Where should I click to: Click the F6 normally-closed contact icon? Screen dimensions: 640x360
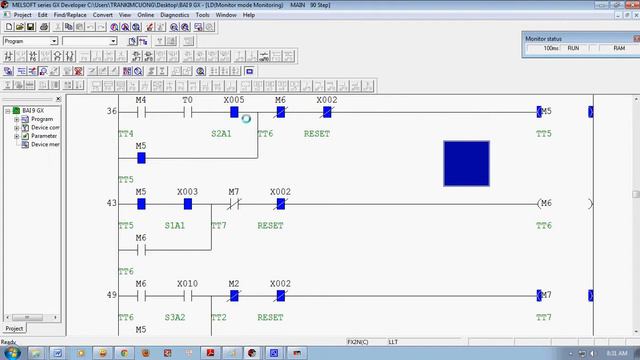coord(33,56)
